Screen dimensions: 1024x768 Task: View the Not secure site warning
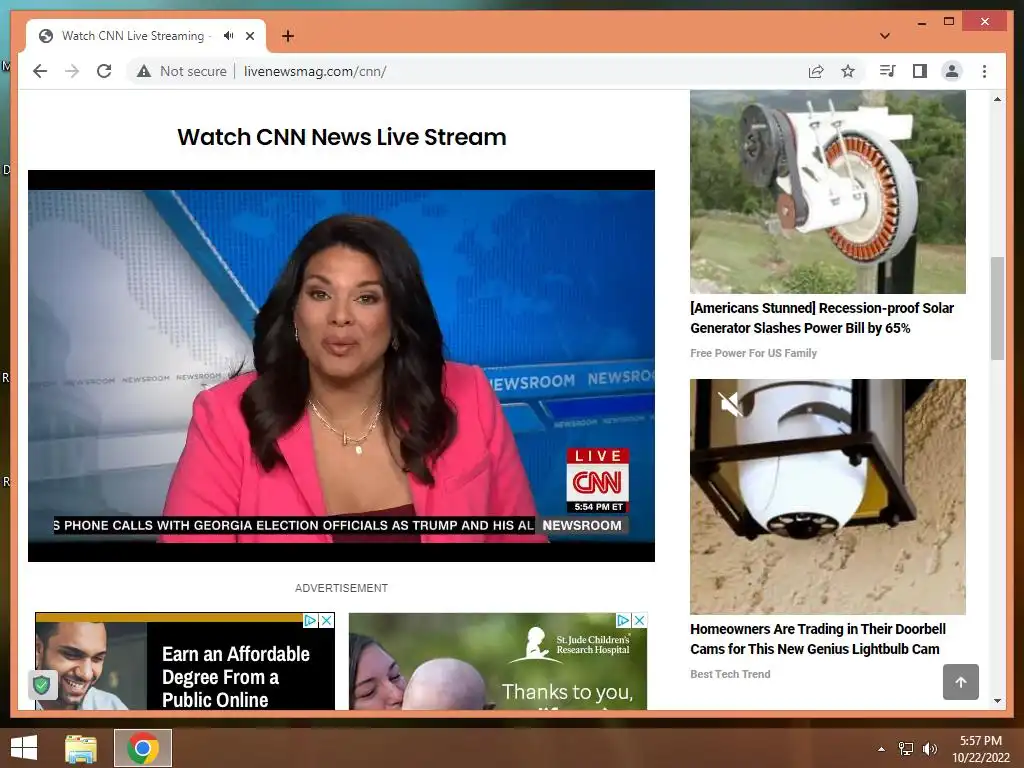182,71
